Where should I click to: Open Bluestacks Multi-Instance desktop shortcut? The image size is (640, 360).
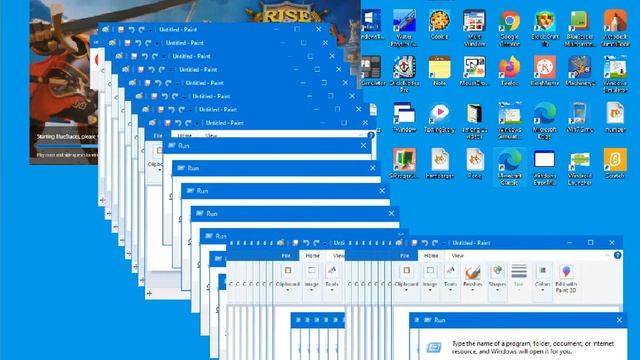580,28
